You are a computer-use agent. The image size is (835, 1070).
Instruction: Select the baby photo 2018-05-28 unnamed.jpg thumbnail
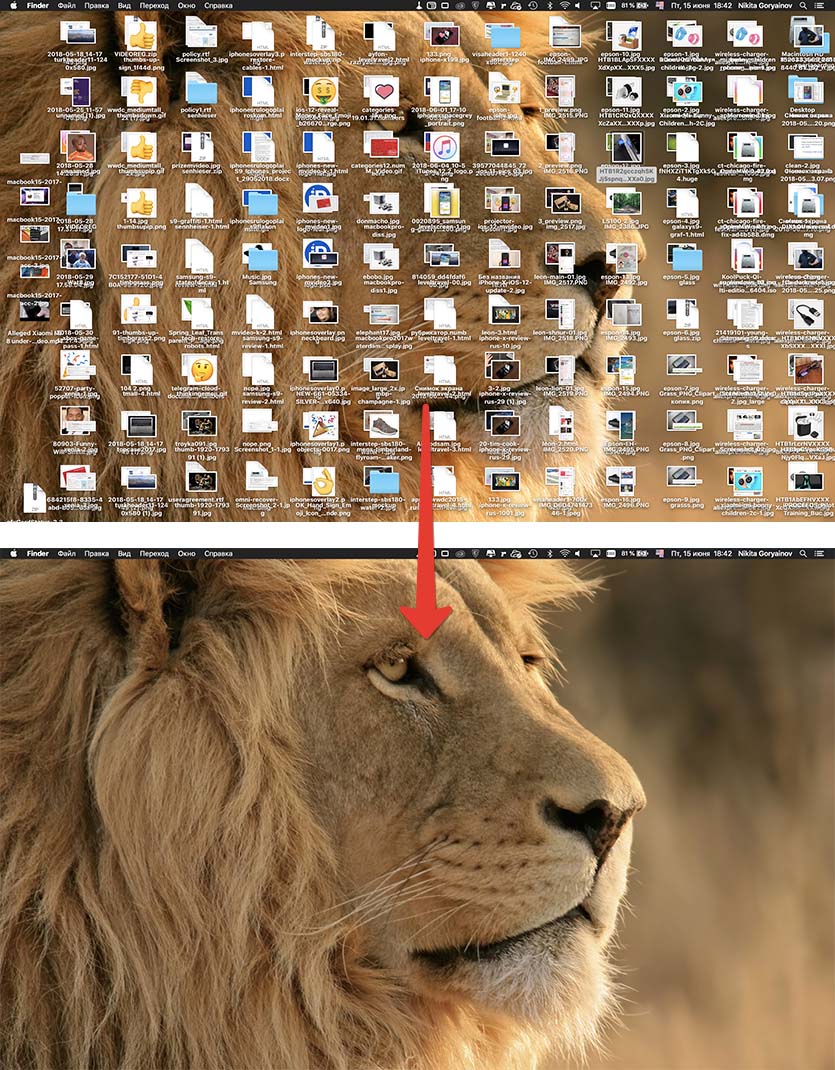(80, 147)
